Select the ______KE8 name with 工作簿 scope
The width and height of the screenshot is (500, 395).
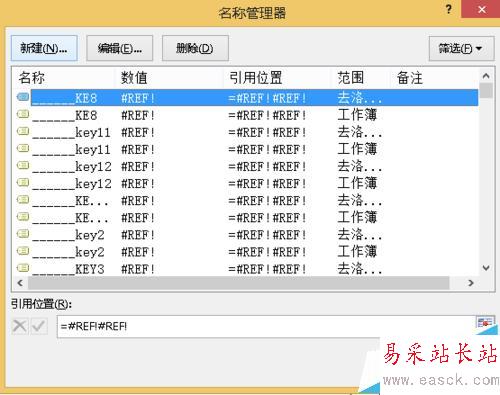coord(65,115)
